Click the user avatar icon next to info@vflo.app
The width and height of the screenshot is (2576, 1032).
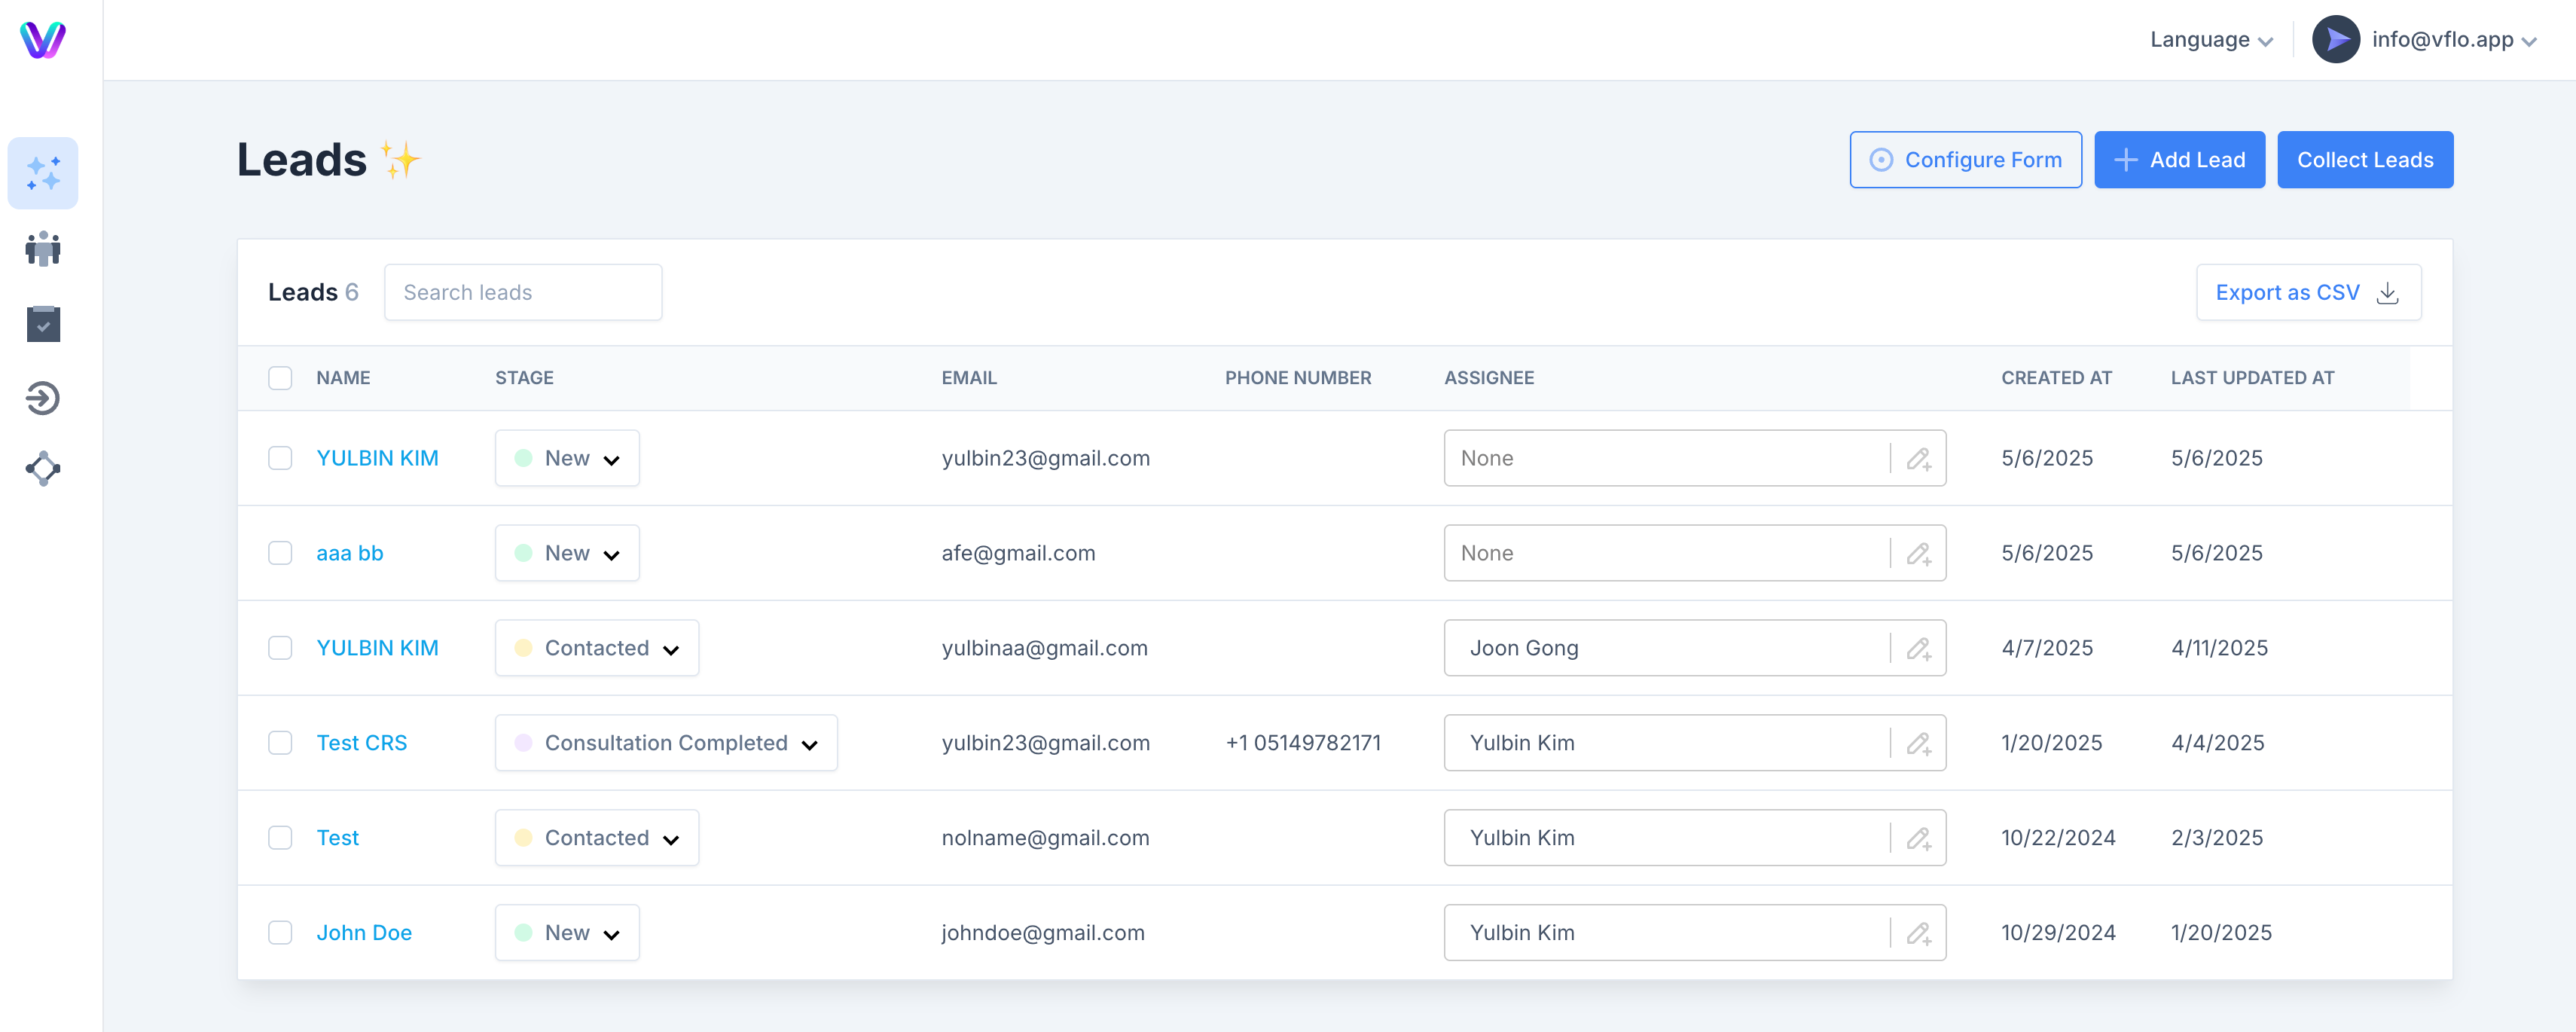tap(2336, 40)
